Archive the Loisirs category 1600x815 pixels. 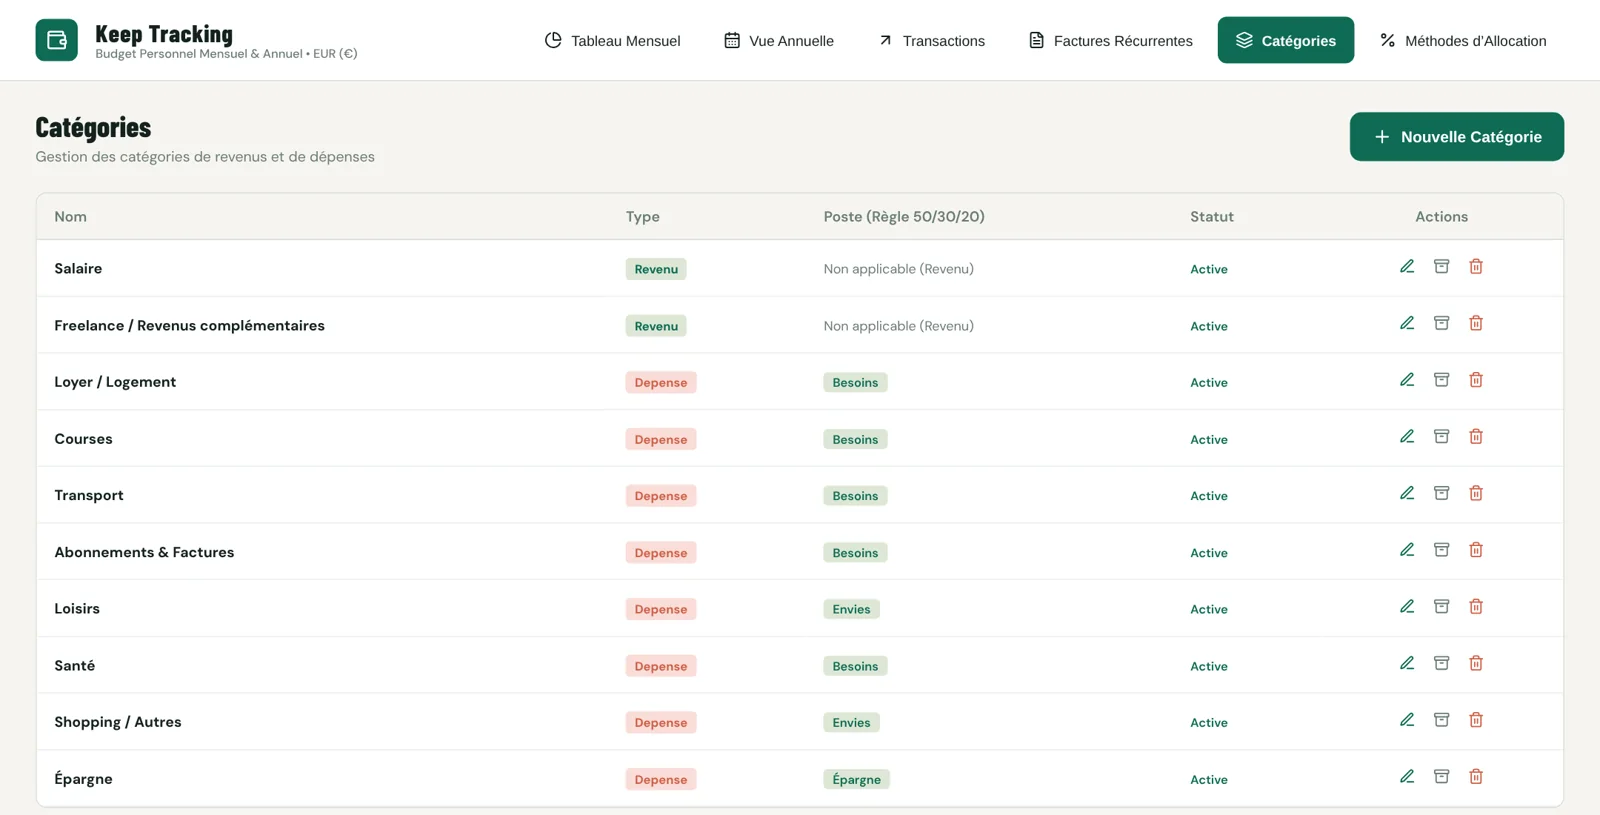point(1441,606)
